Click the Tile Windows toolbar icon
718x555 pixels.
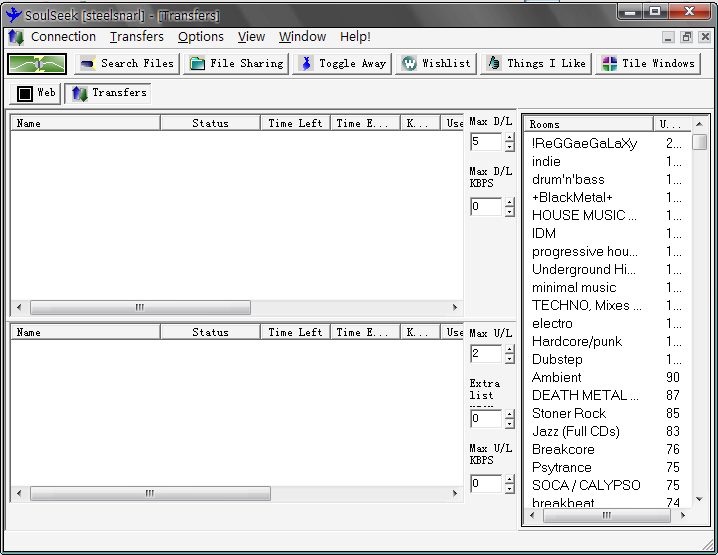609,64
